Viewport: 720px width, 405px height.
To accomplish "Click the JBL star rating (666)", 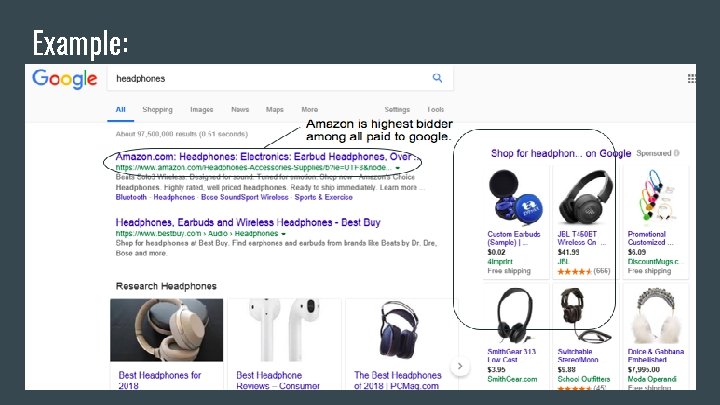I will click(x=584, y=271).
